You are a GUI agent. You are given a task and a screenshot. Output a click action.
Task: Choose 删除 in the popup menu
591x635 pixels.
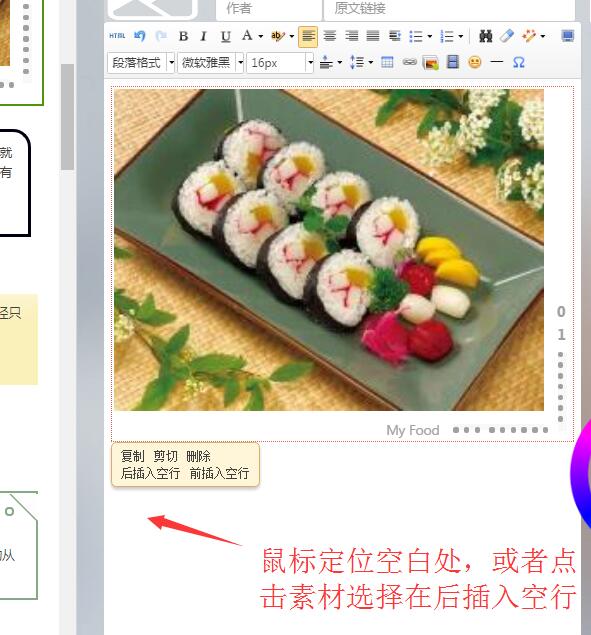point(198,456)
